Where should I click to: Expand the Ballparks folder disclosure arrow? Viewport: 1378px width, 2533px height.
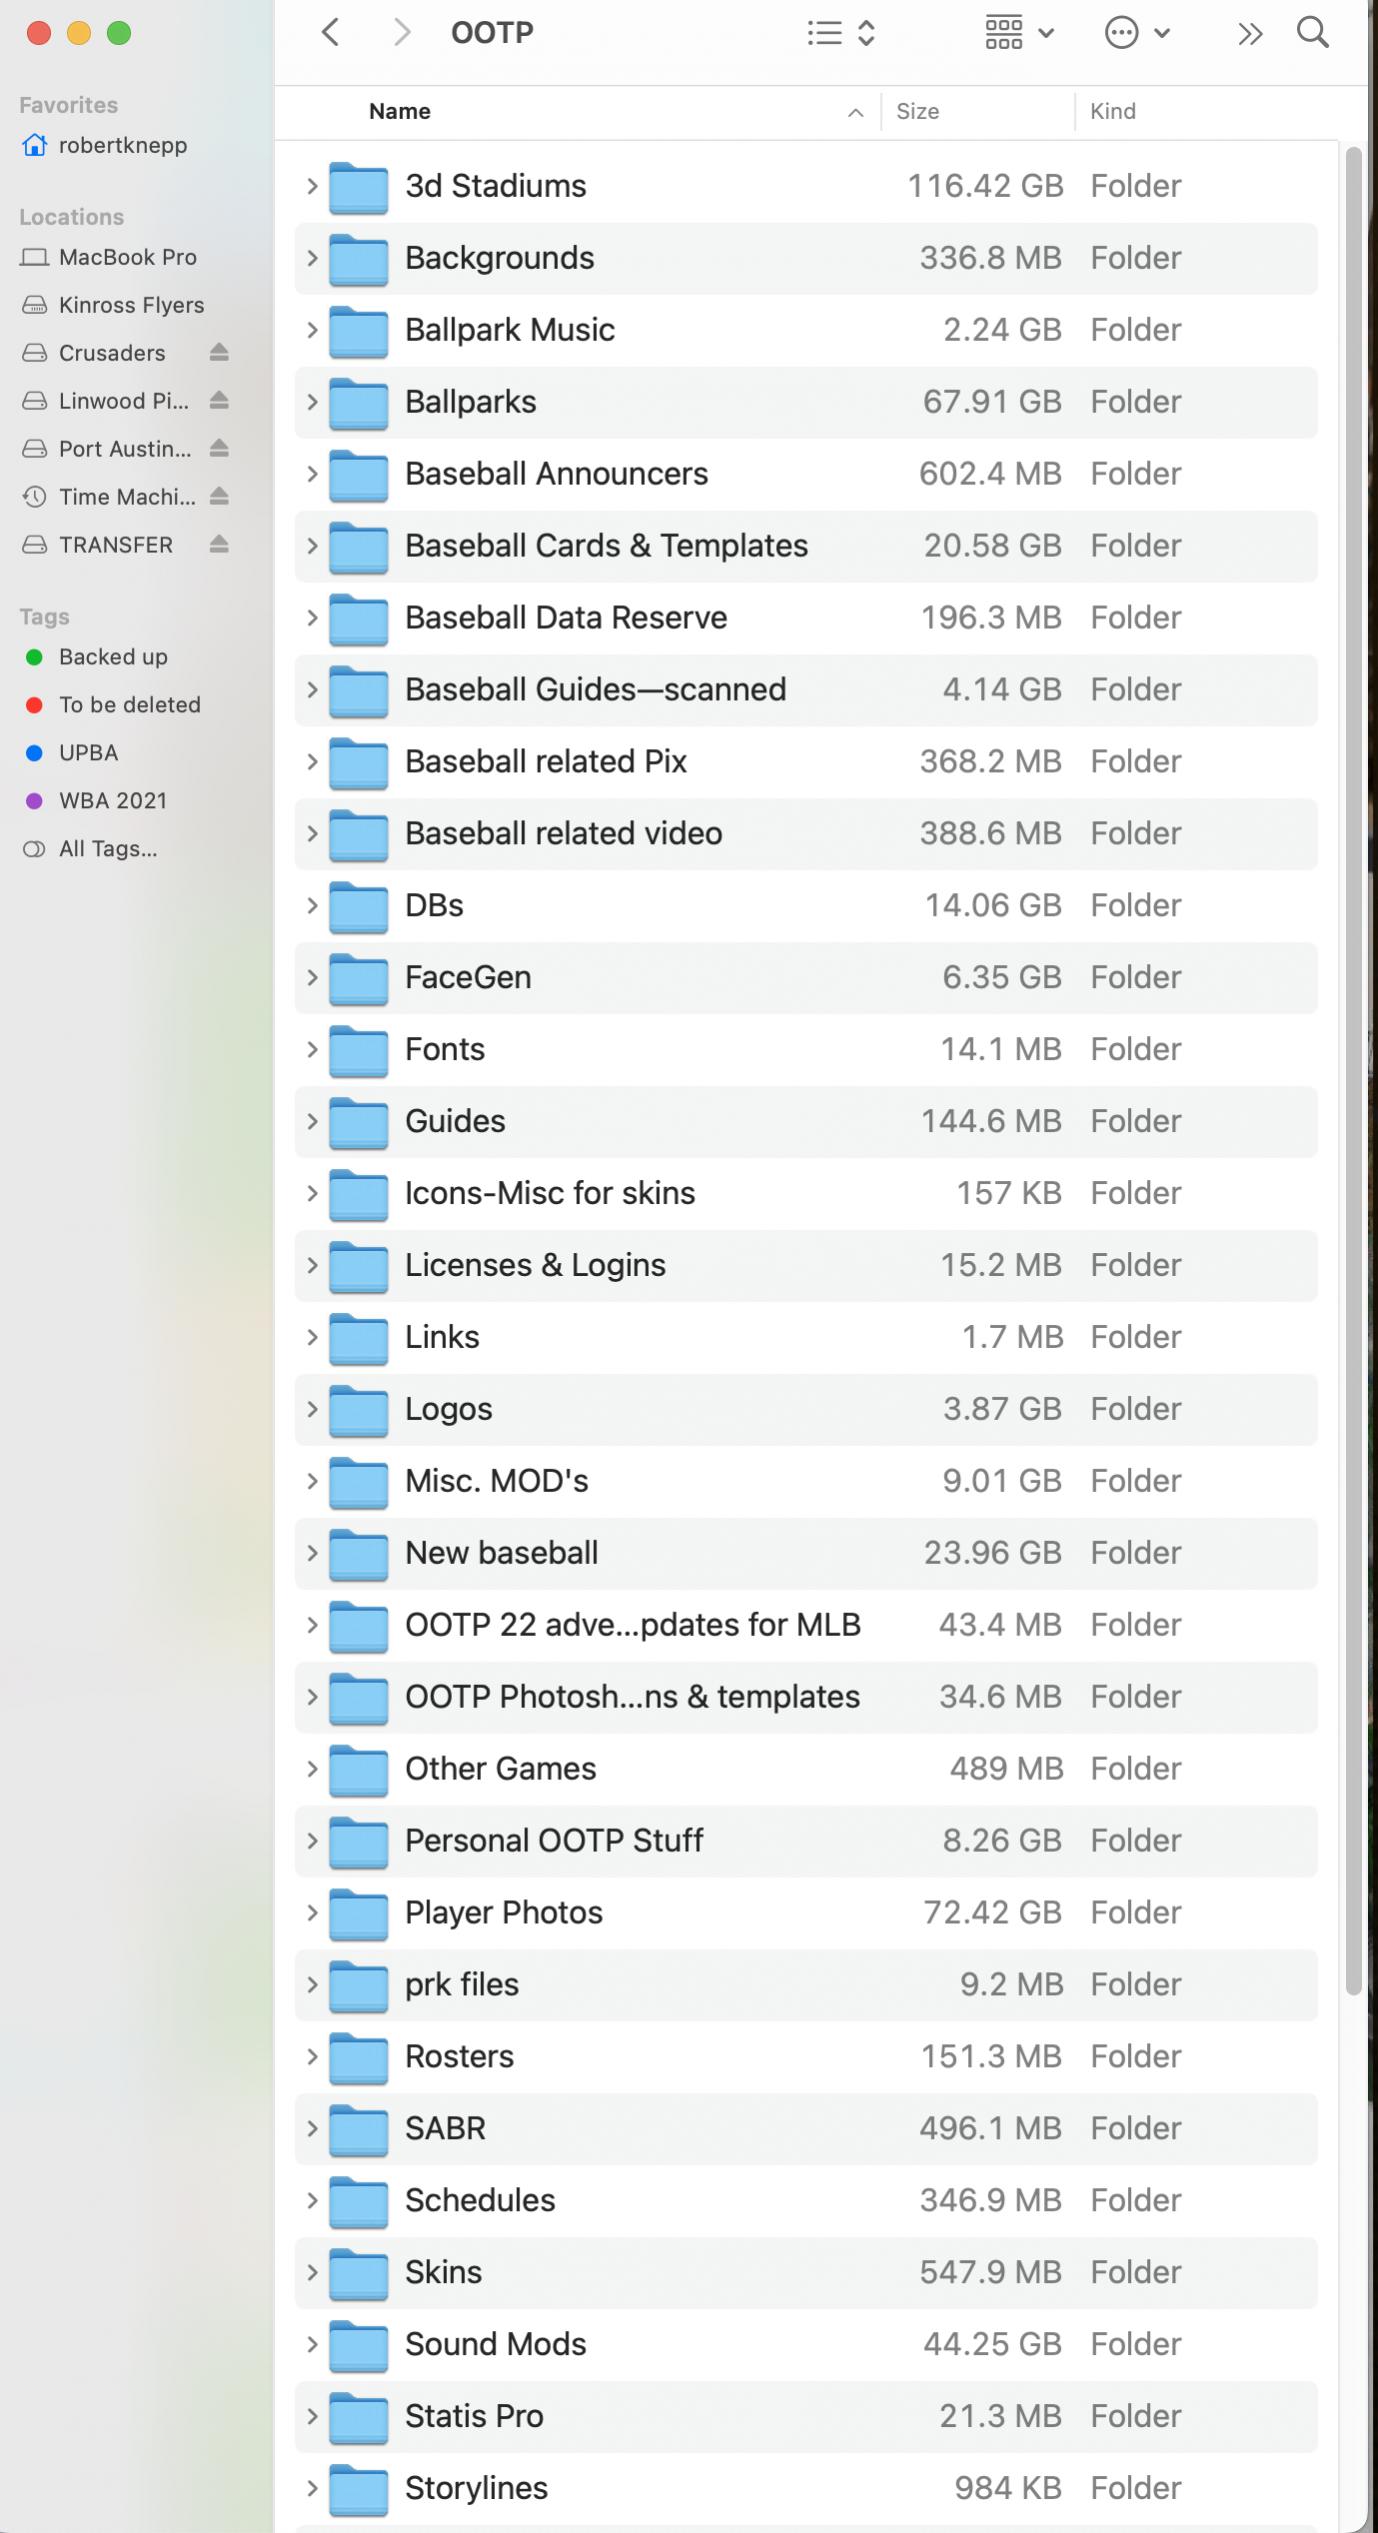coord(312,402)
